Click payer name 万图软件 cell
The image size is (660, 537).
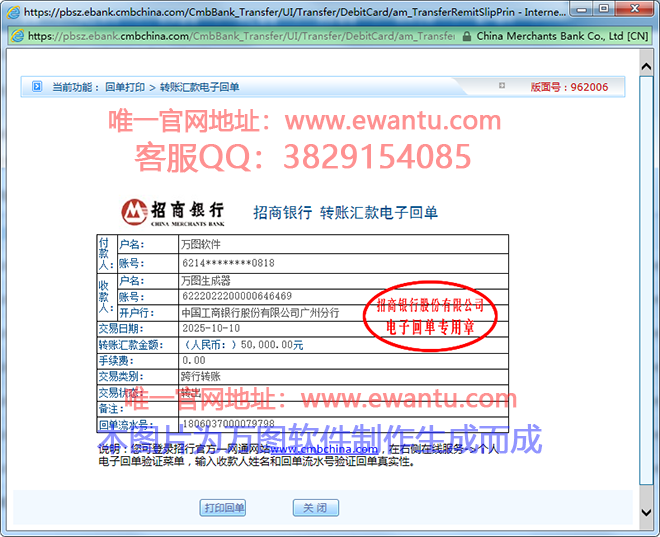(343, 244)
